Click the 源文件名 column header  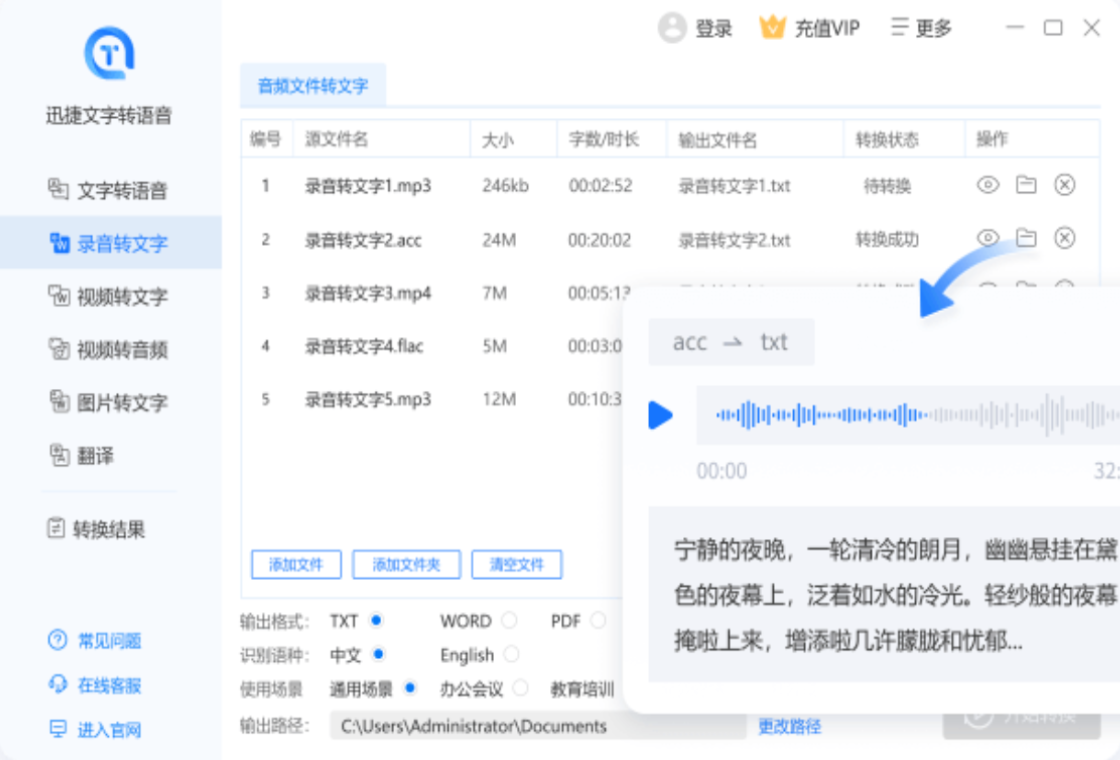[x=336, y=139]
